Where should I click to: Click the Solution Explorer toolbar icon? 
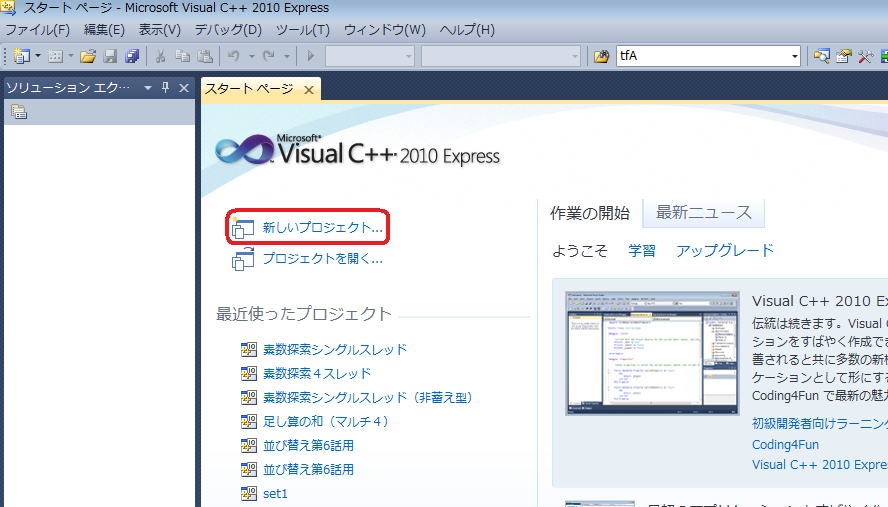821,56
